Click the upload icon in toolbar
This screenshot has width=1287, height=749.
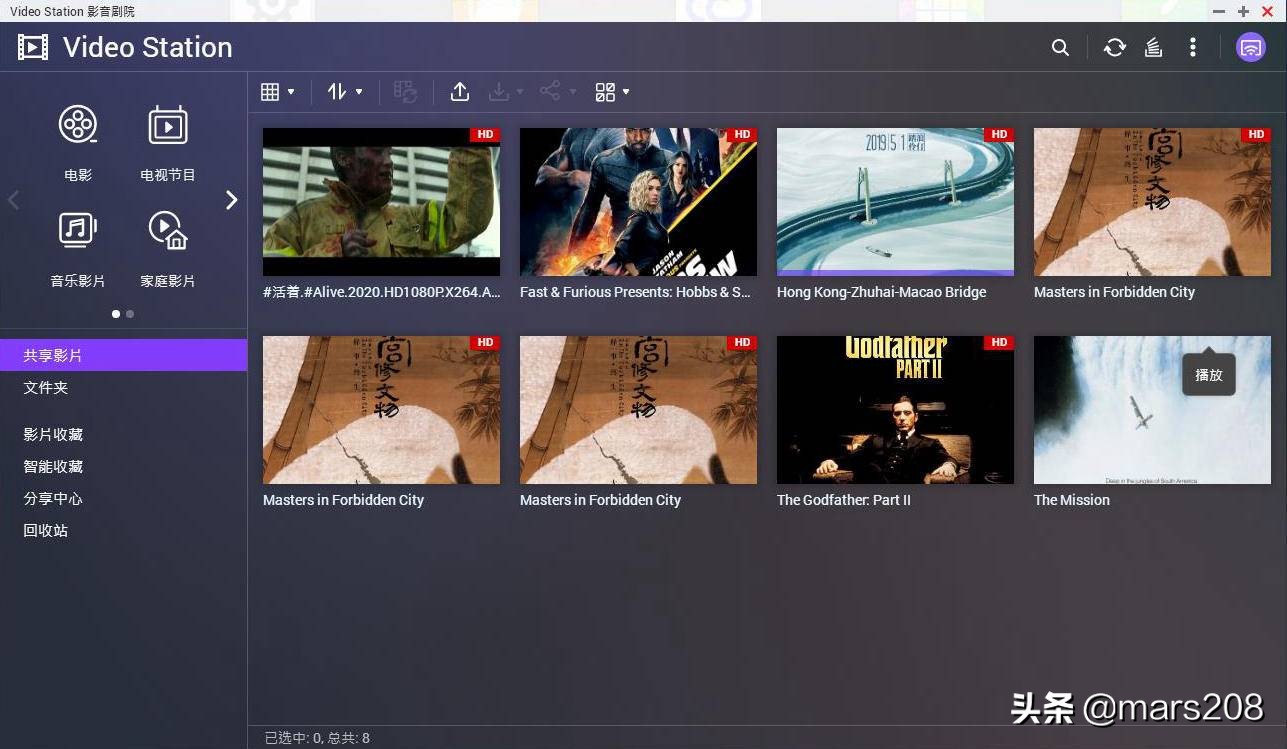tap(460, 92)
